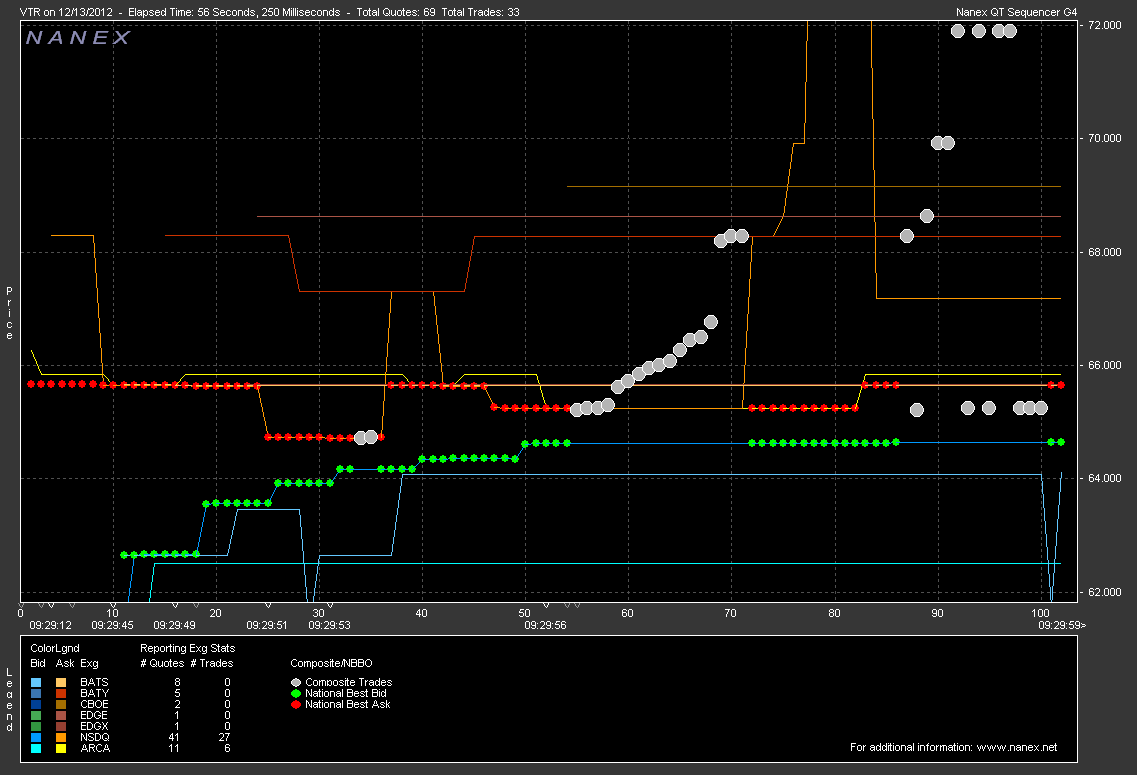Click the ARCA ask yellow color swatch
1137x775 pixels.
pos(61,748)
